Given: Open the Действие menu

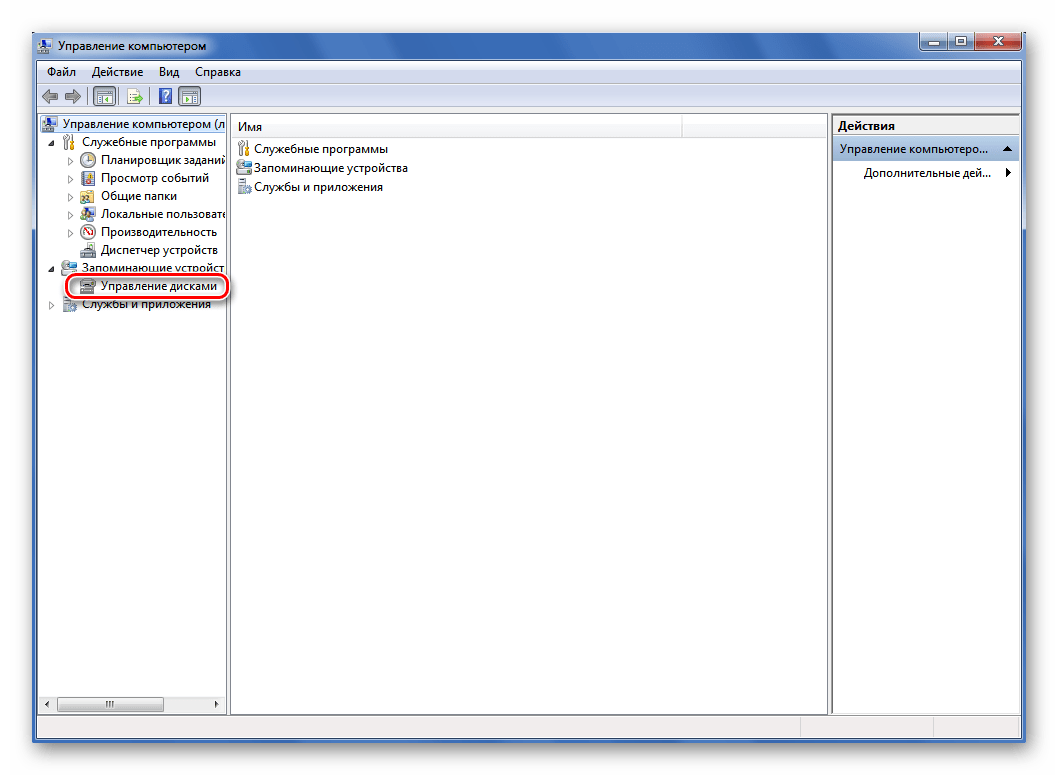Looking at the screenshot, I should point(117,72).
